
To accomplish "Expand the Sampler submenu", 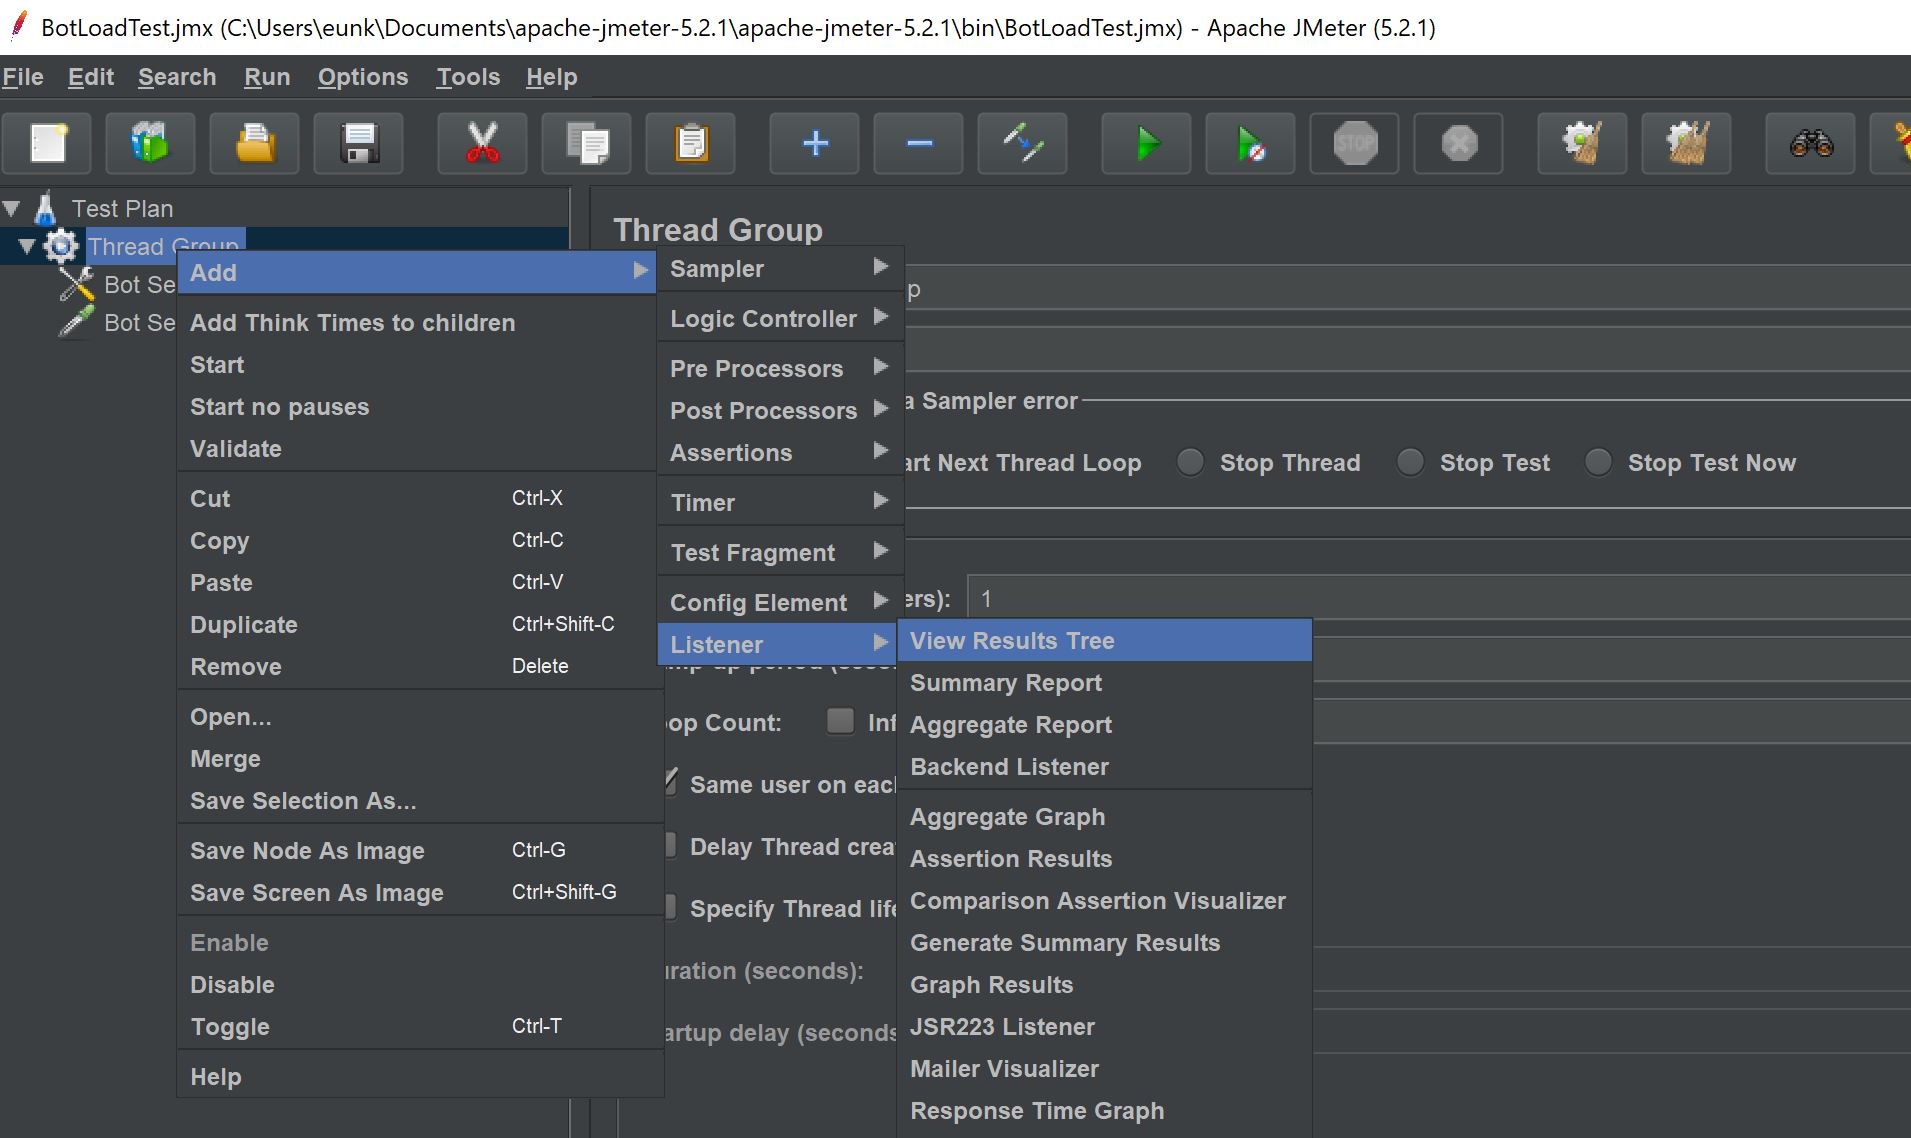I will [x=780, y=268].
